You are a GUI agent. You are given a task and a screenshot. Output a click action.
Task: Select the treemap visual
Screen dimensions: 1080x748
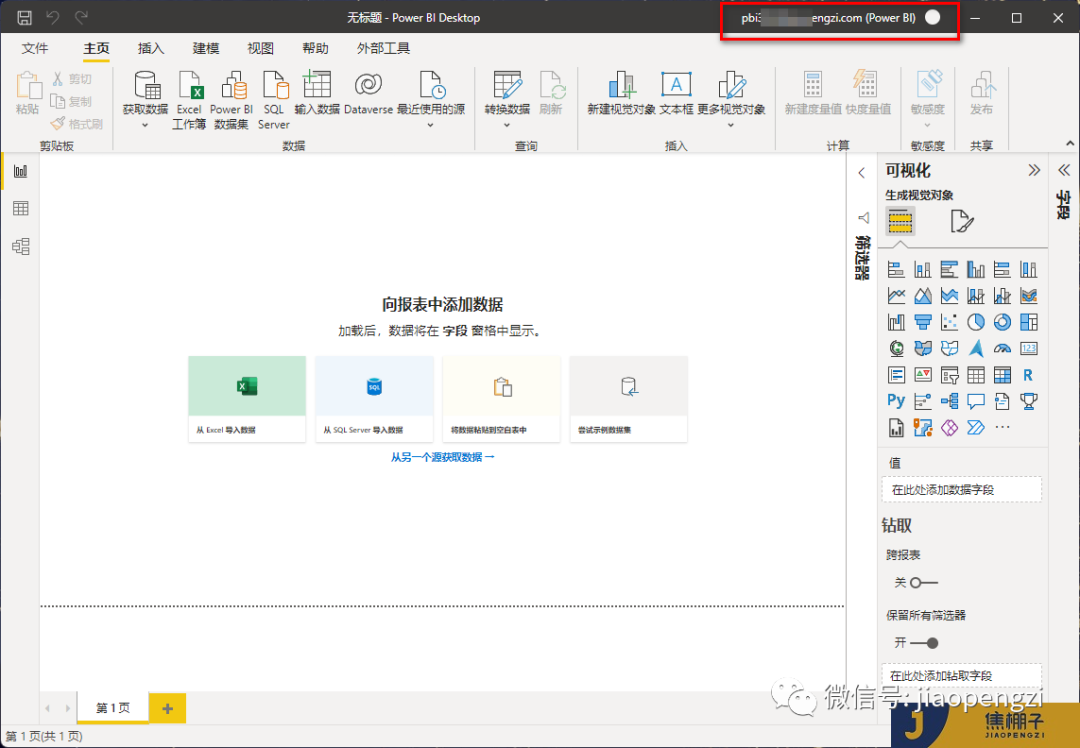[1029, 322]
